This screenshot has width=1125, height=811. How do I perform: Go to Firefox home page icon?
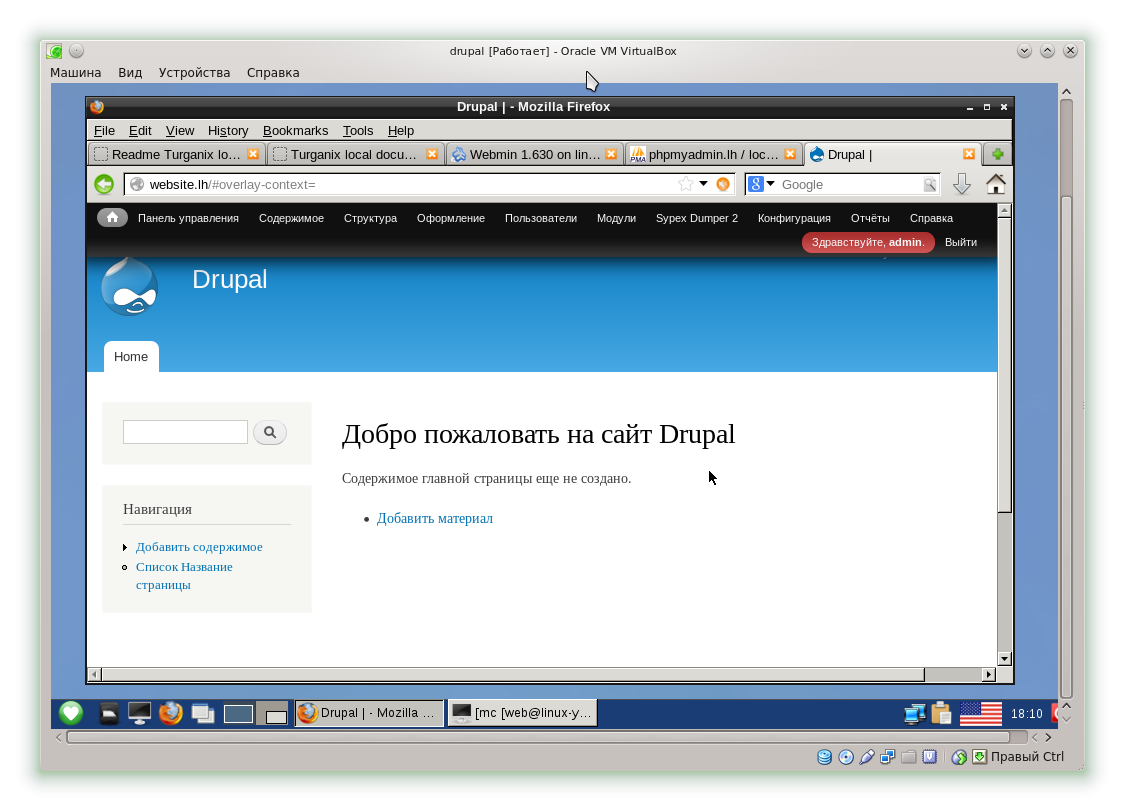pos(996,184)
